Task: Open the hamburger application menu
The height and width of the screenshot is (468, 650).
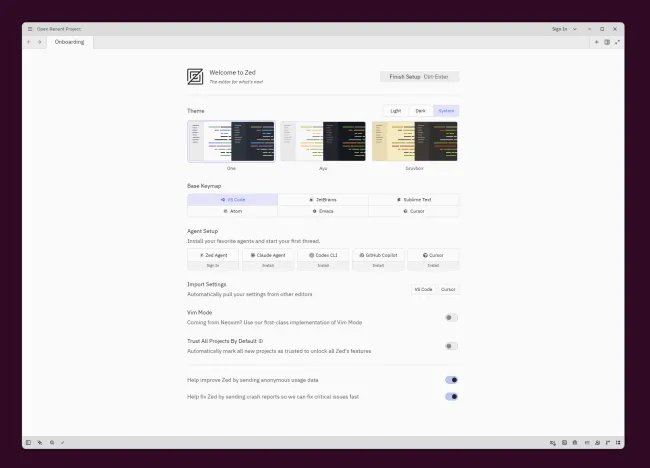Action: 30,29
